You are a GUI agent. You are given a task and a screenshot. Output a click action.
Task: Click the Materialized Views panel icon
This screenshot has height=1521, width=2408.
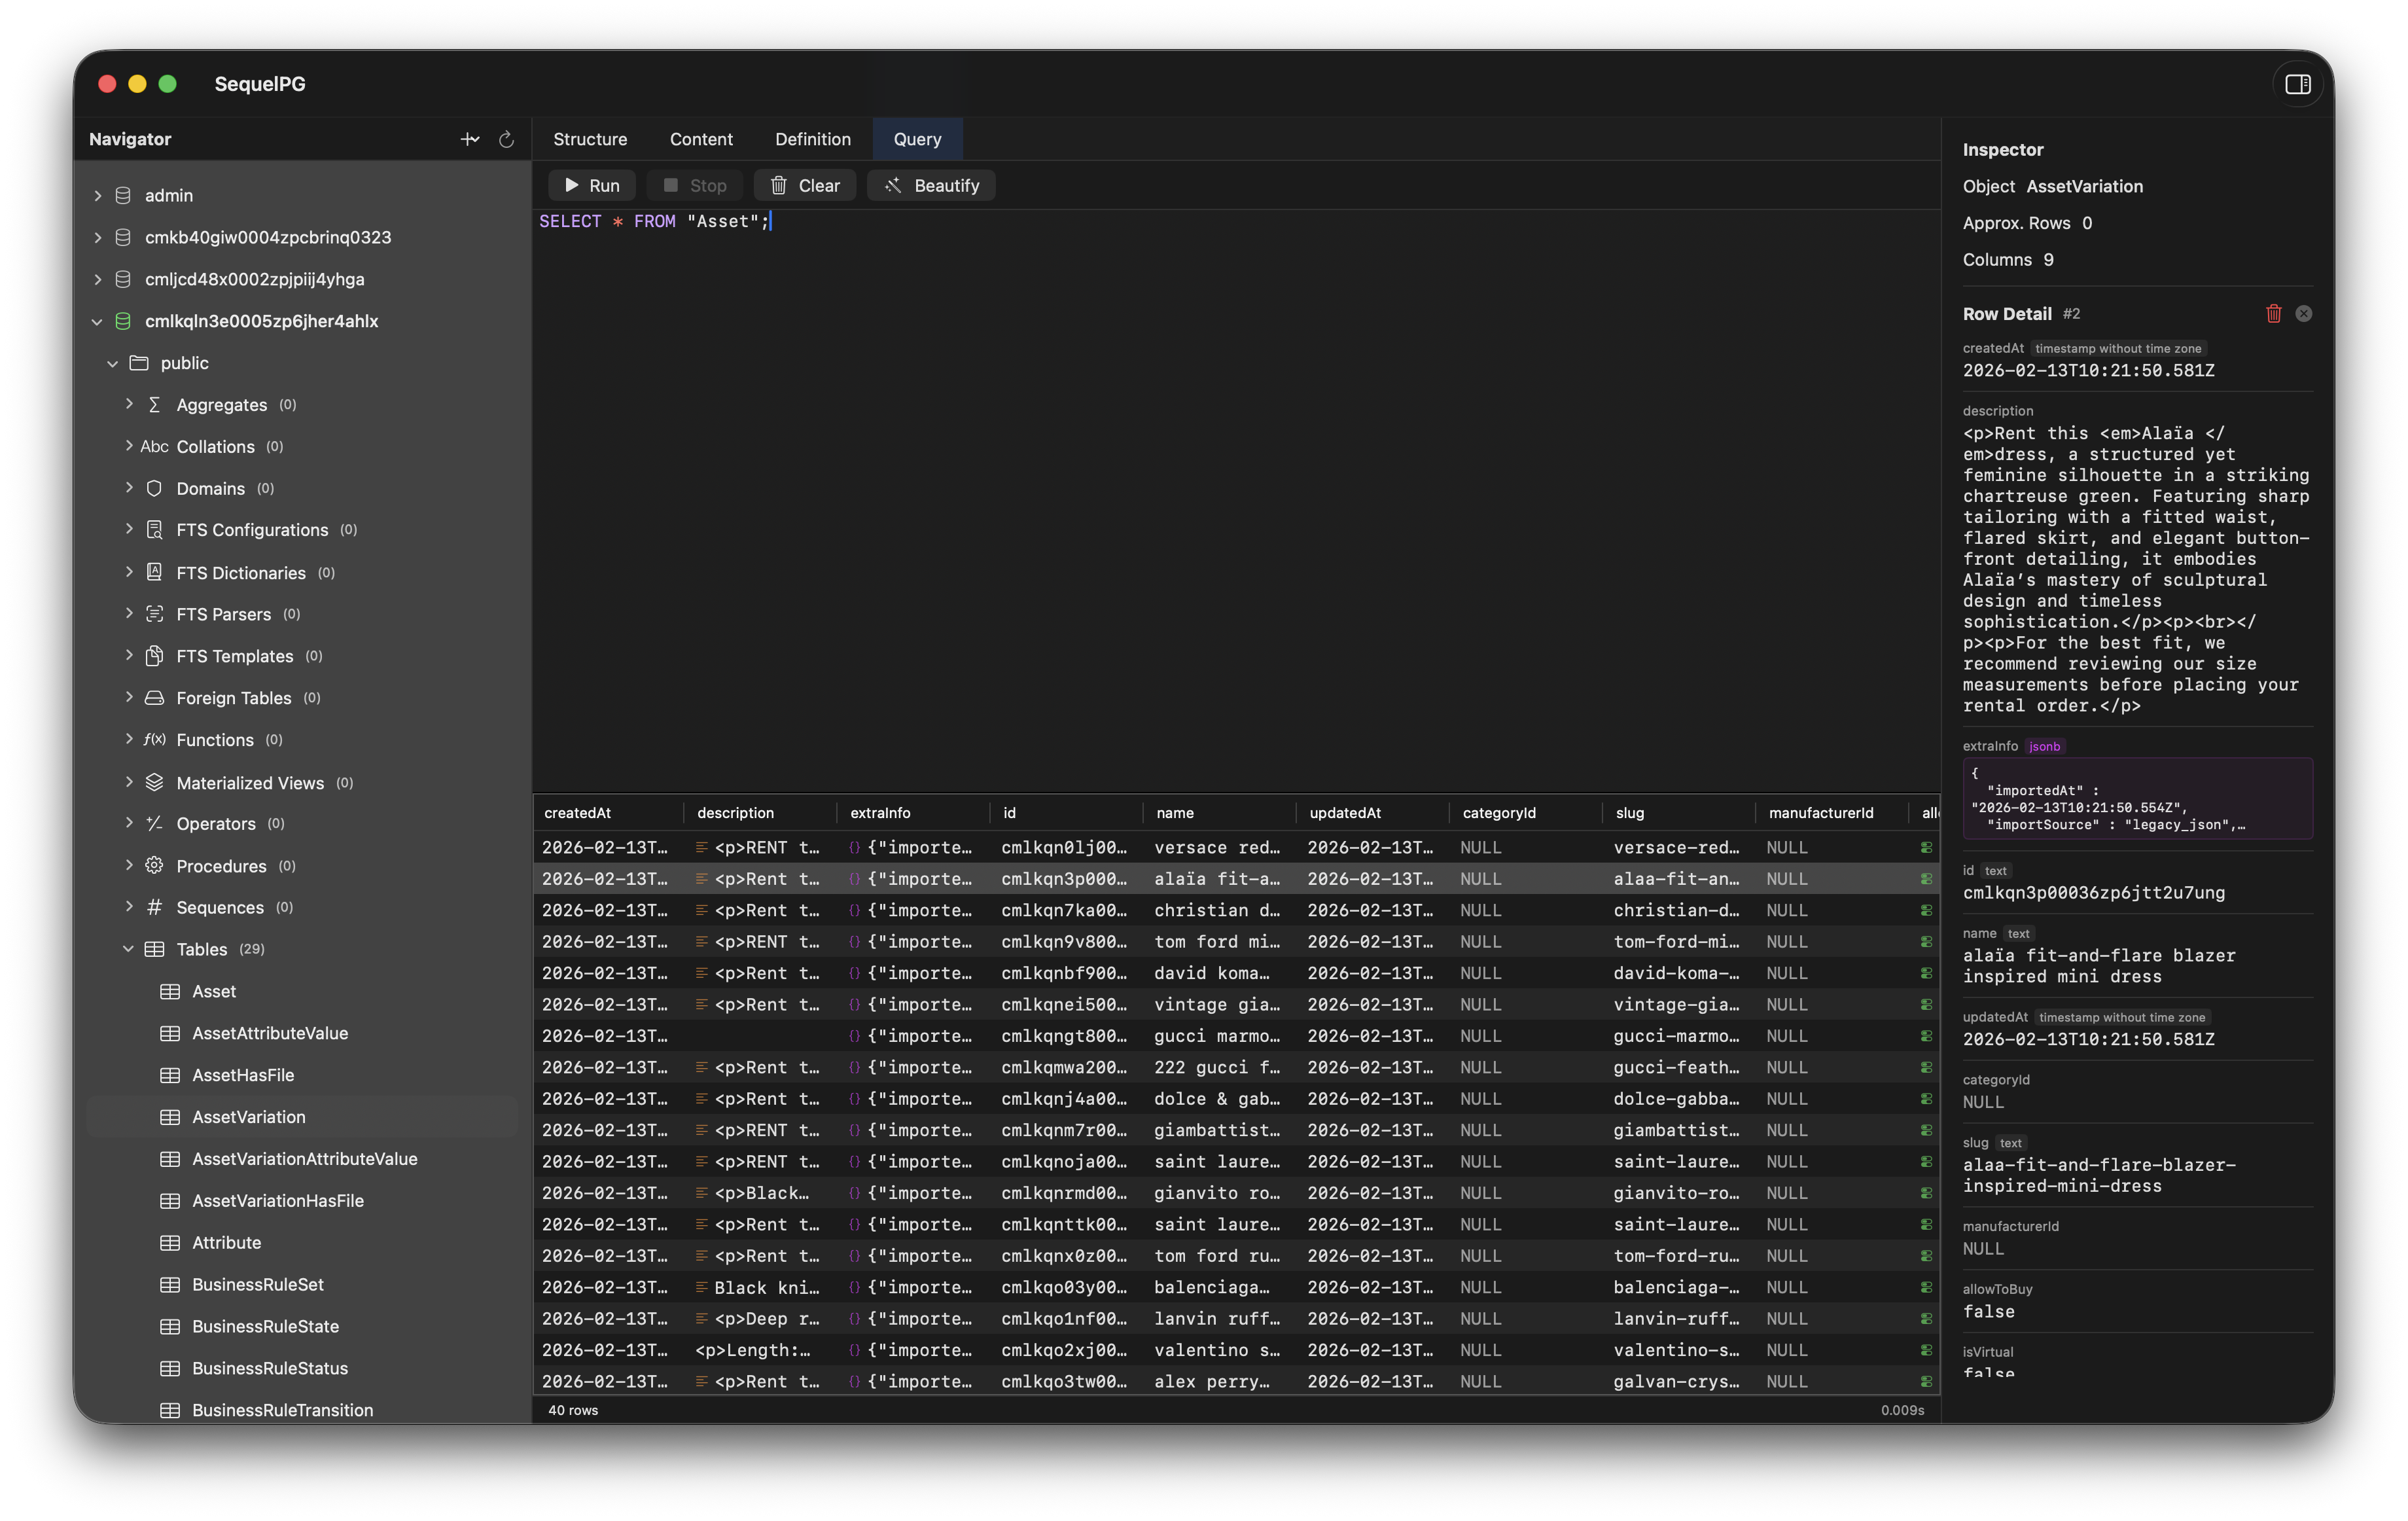click(x=154, y=783)
